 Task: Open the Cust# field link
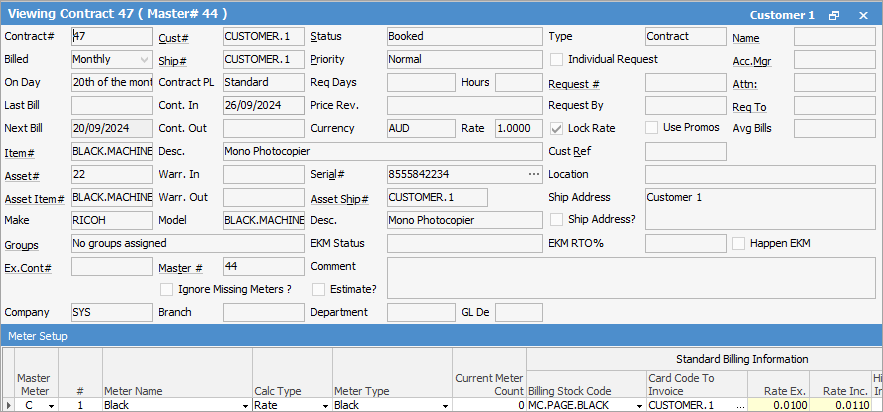(x=174, y=37)
